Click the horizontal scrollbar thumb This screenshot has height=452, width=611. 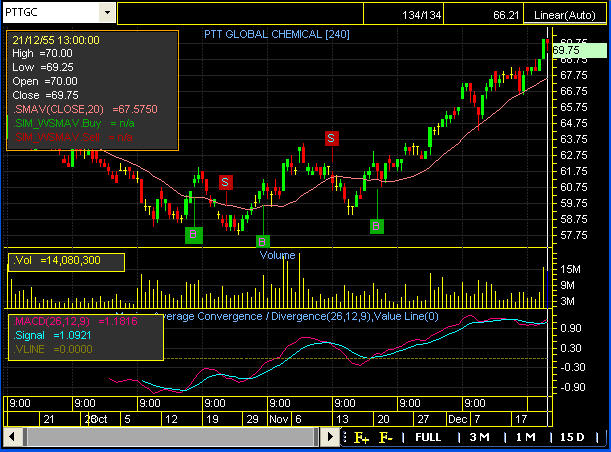tap(171, 436)
